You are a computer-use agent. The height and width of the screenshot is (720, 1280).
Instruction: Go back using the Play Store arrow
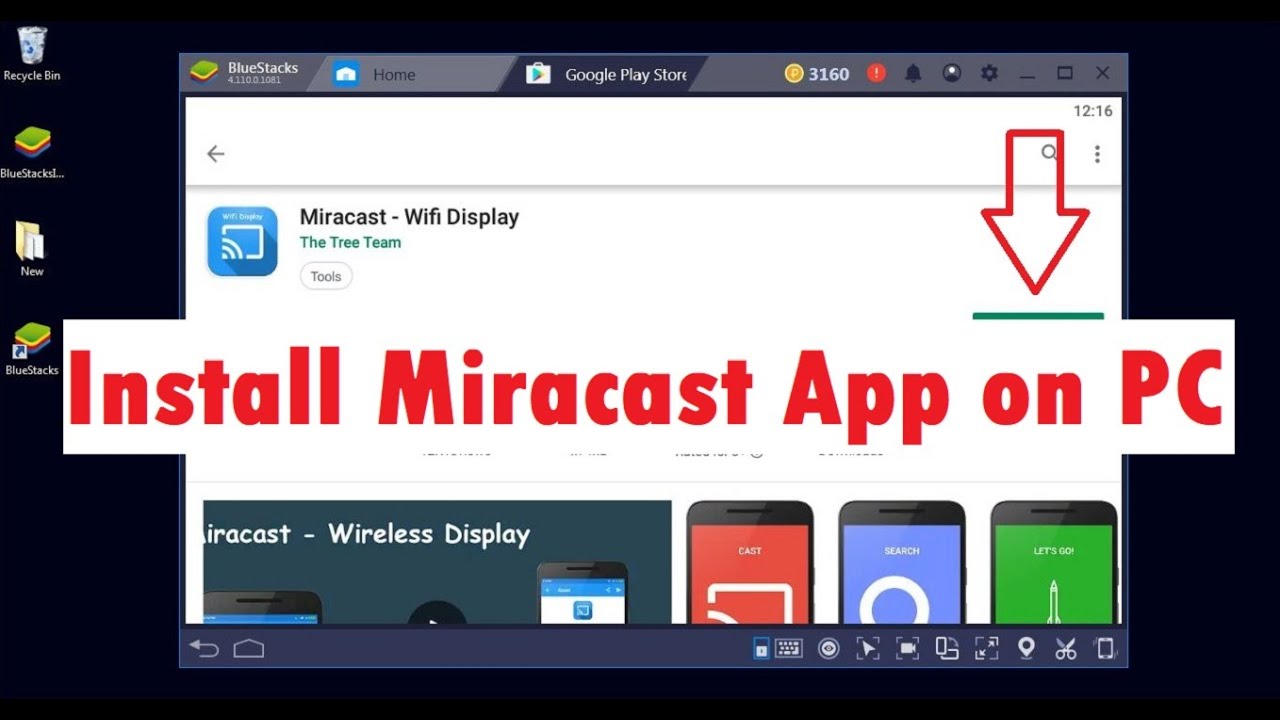pos(215,154)
